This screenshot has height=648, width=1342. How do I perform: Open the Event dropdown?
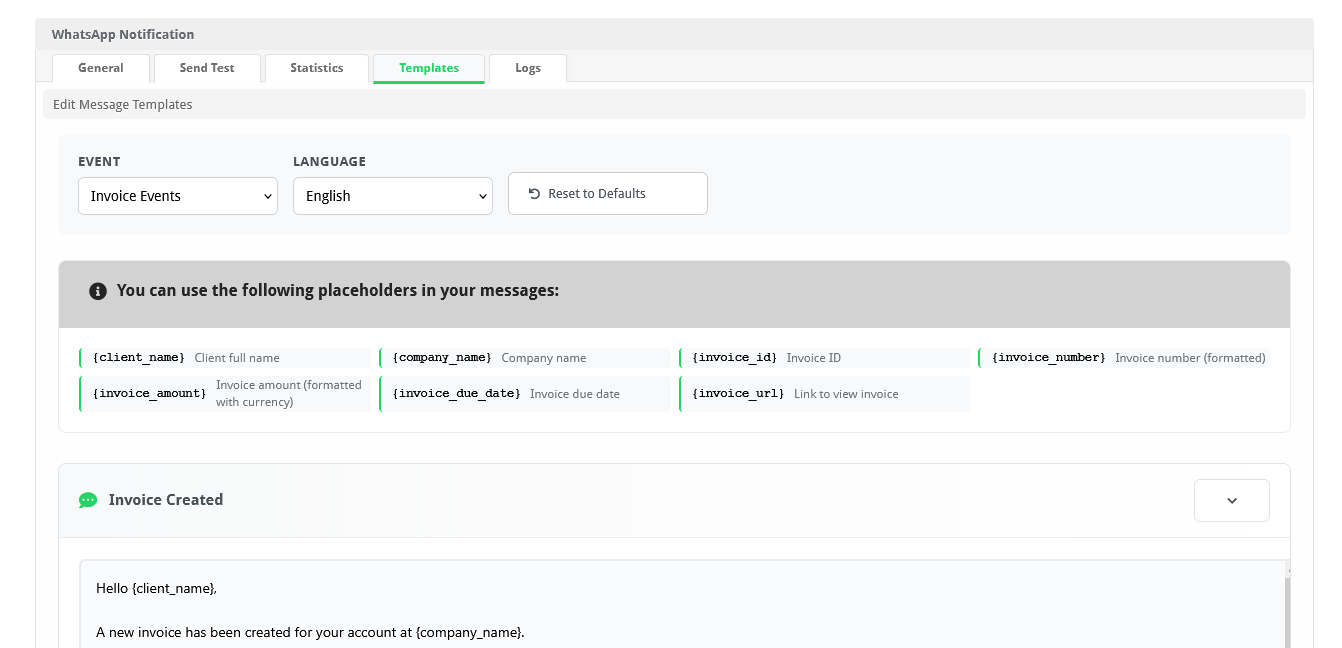click(x=178, y=196)
